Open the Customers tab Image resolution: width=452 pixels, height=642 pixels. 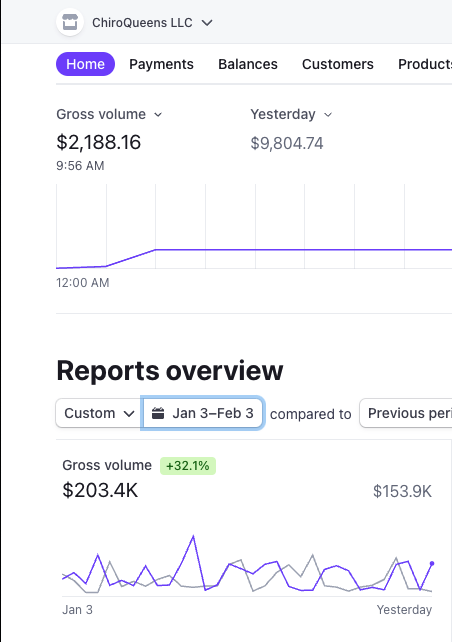click(x=338, y=64)
